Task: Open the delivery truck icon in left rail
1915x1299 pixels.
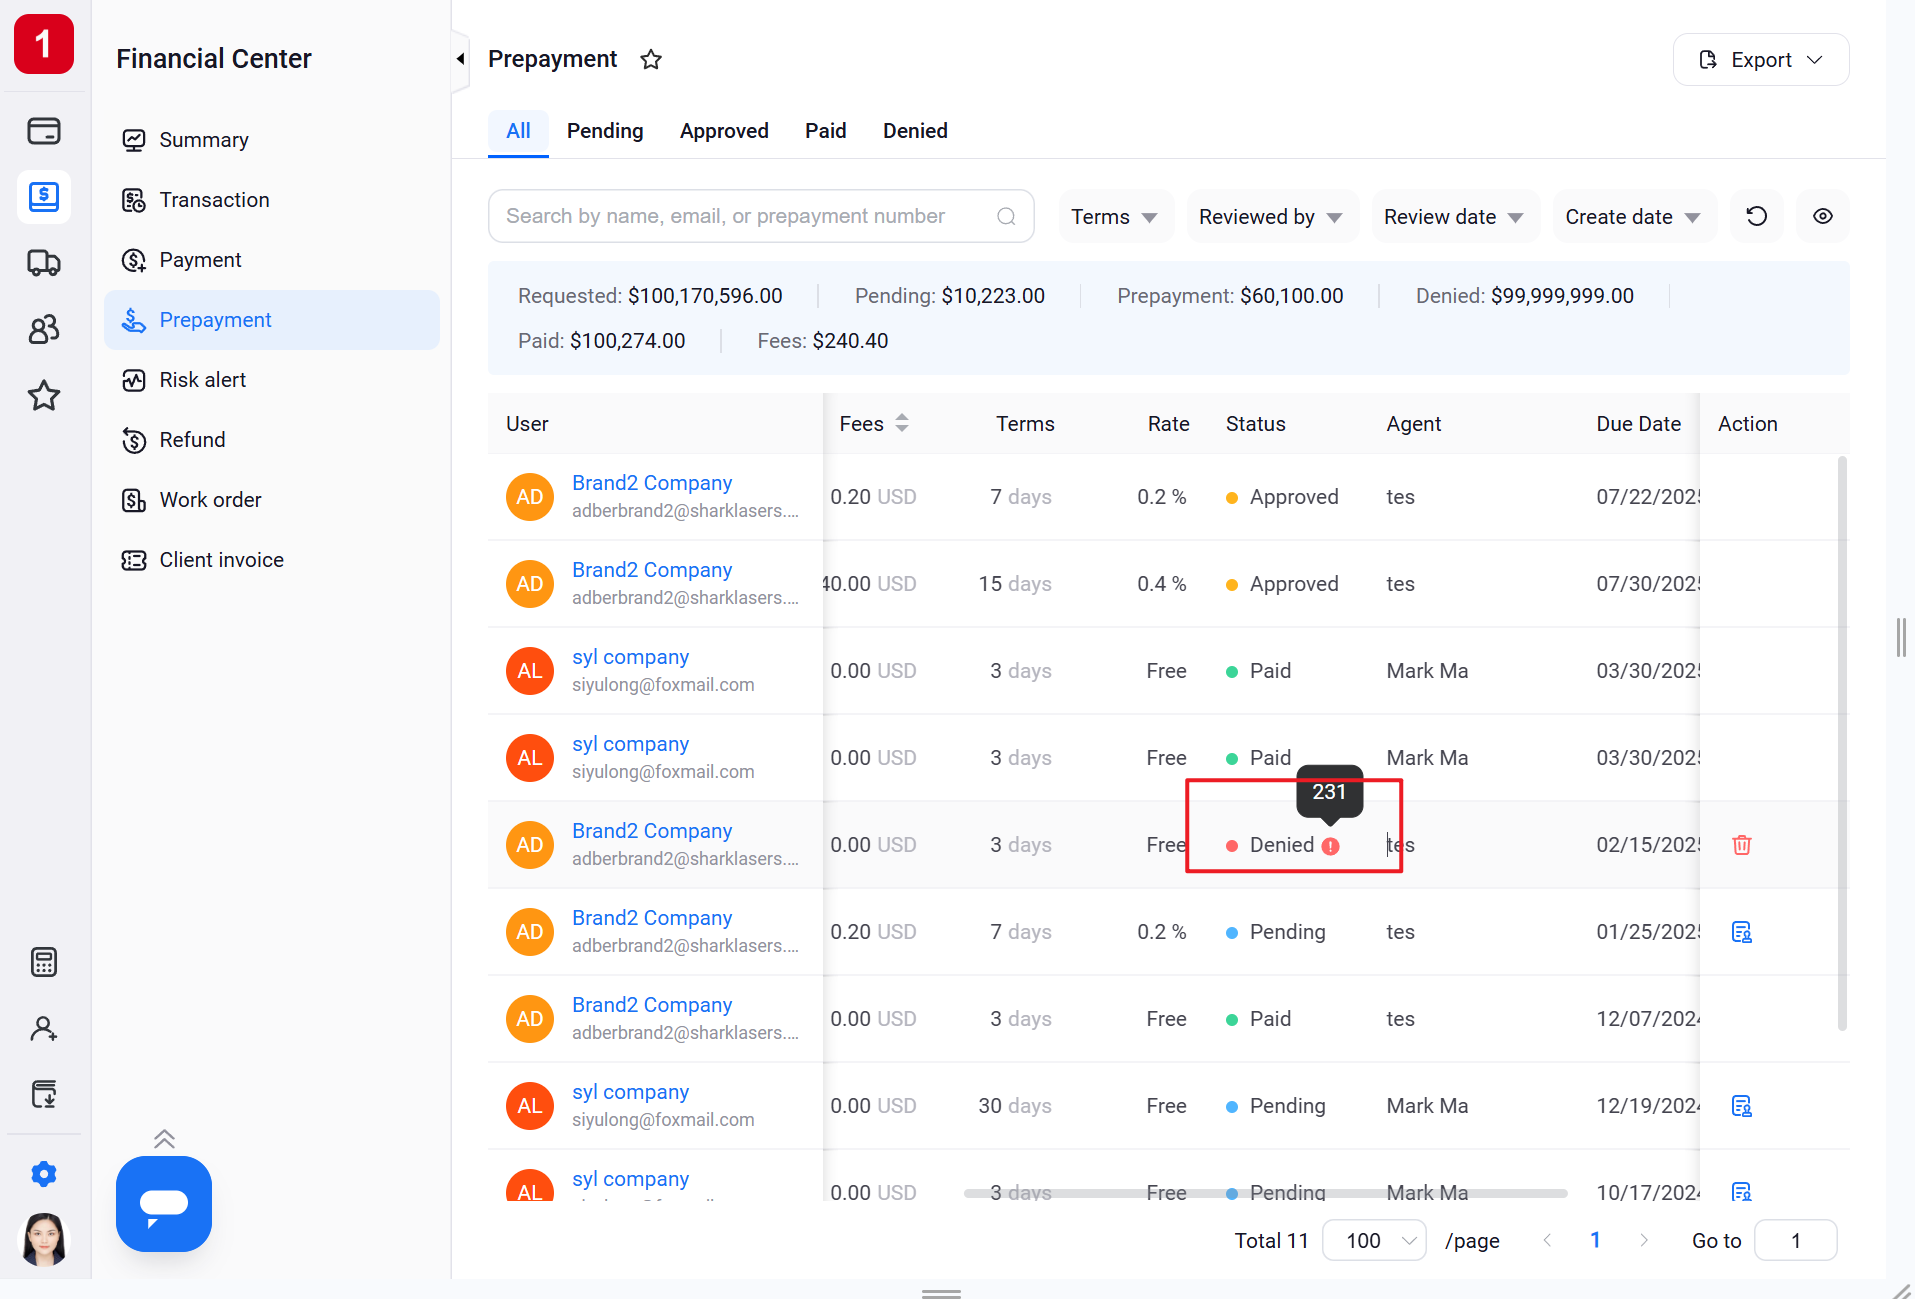Action: (x=44, y=263)
